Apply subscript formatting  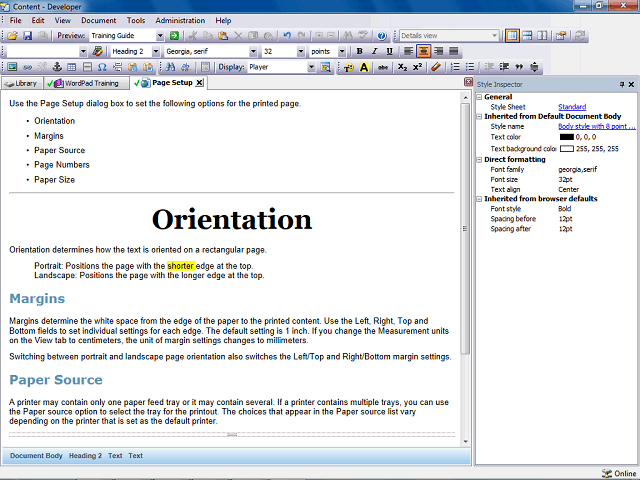coord(402,67)
